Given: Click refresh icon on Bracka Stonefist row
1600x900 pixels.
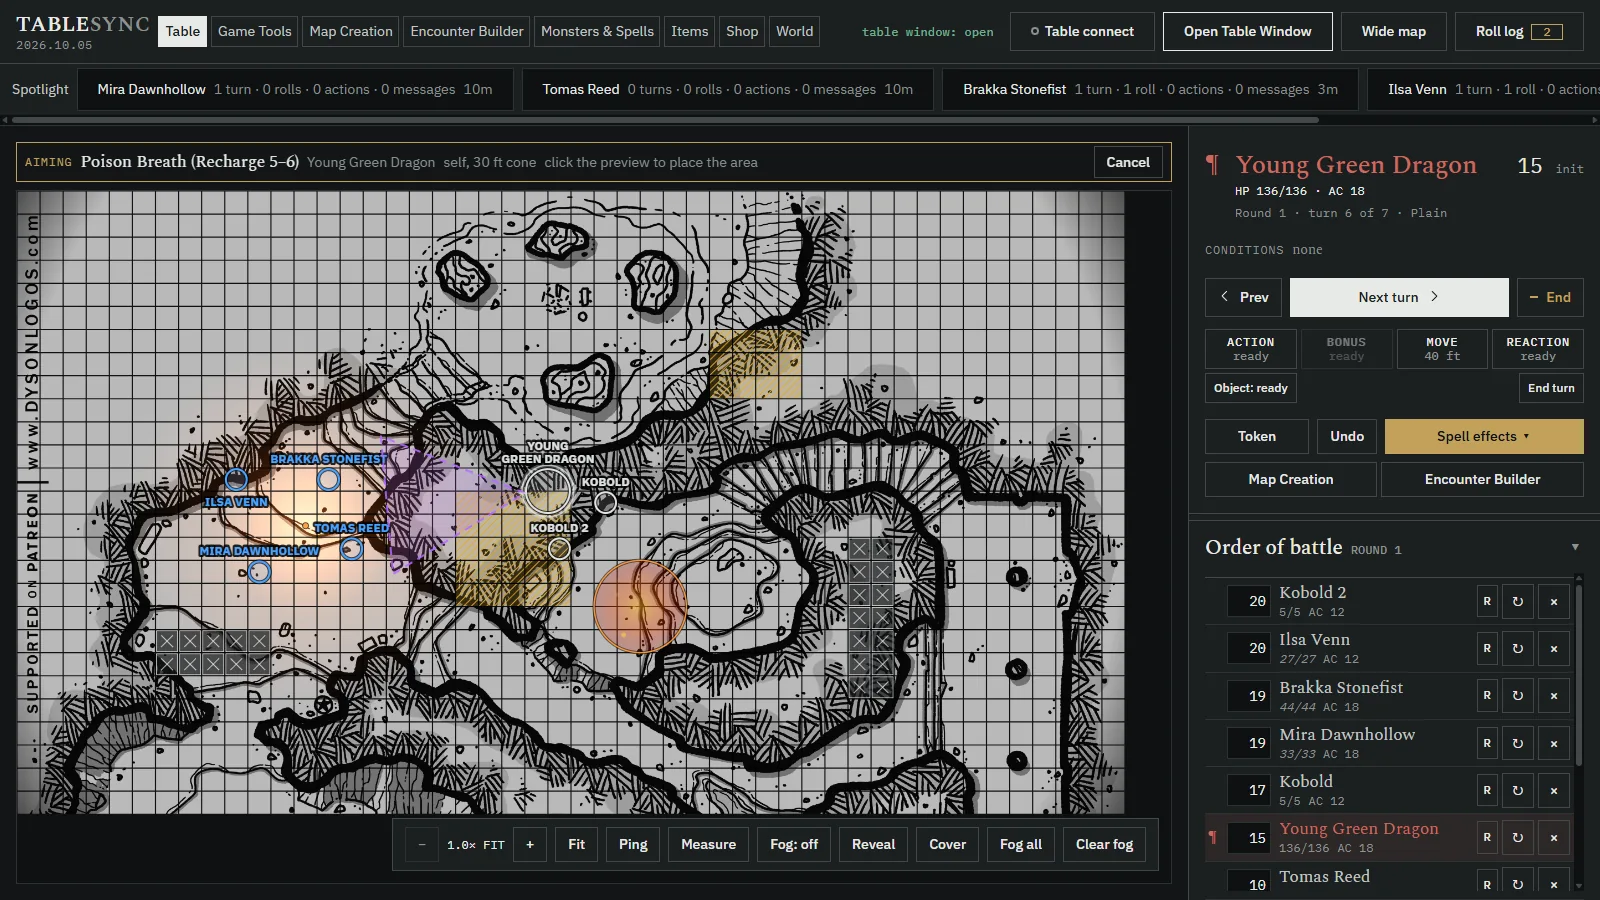Looking at the screenshot, I should pos(1517,695).
